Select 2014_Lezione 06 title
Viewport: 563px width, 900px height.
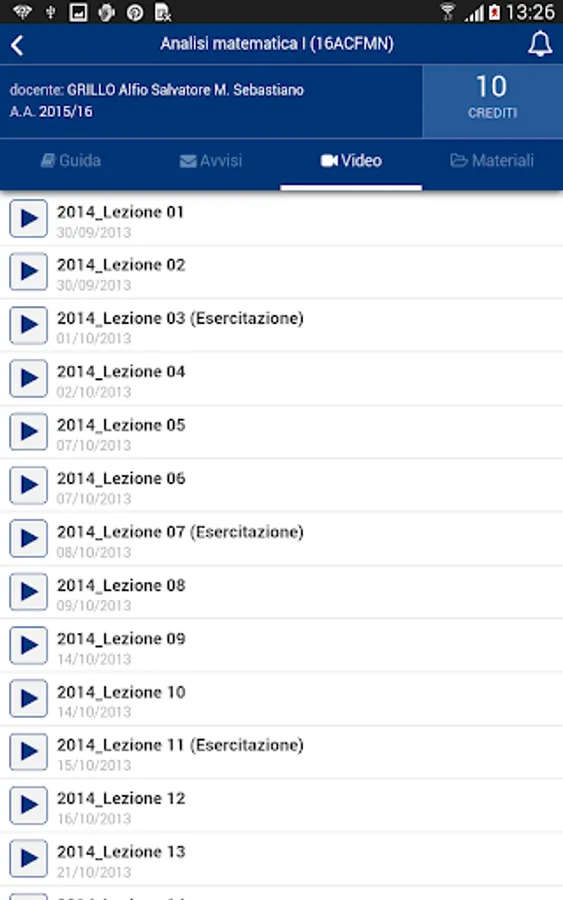121,479
